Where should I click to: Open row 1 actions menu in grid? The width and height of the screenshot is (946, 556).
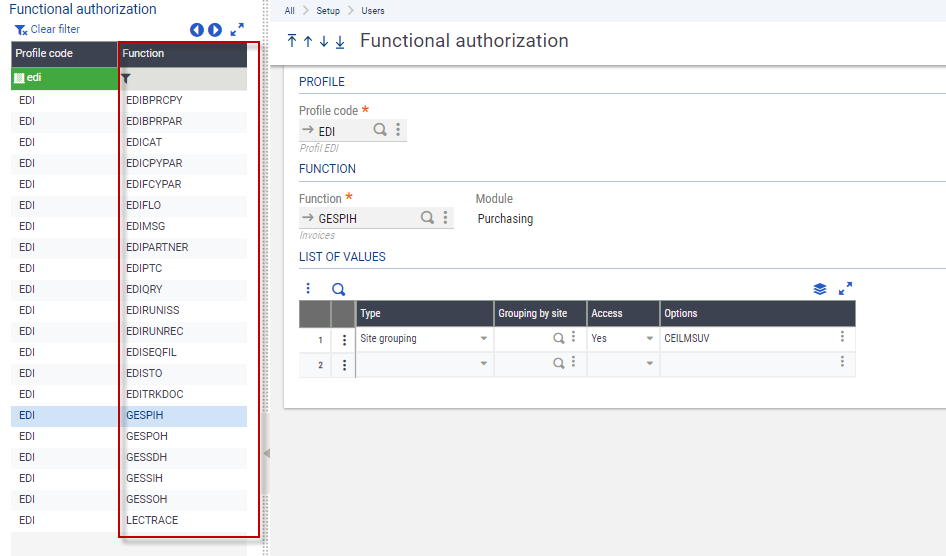coord(344,339)
